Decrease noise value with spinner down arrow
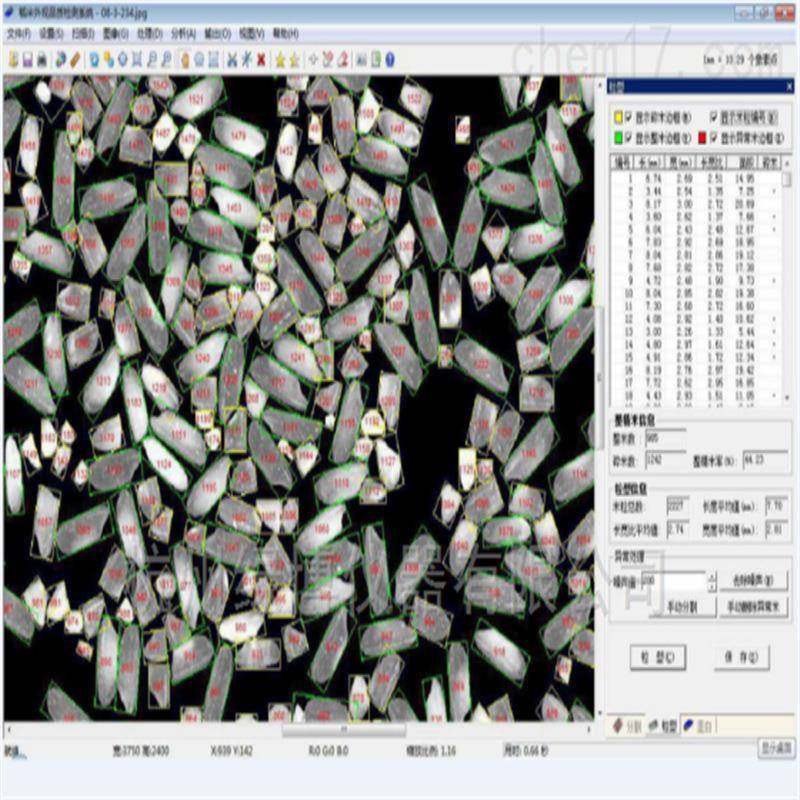 tap(712, 586)
